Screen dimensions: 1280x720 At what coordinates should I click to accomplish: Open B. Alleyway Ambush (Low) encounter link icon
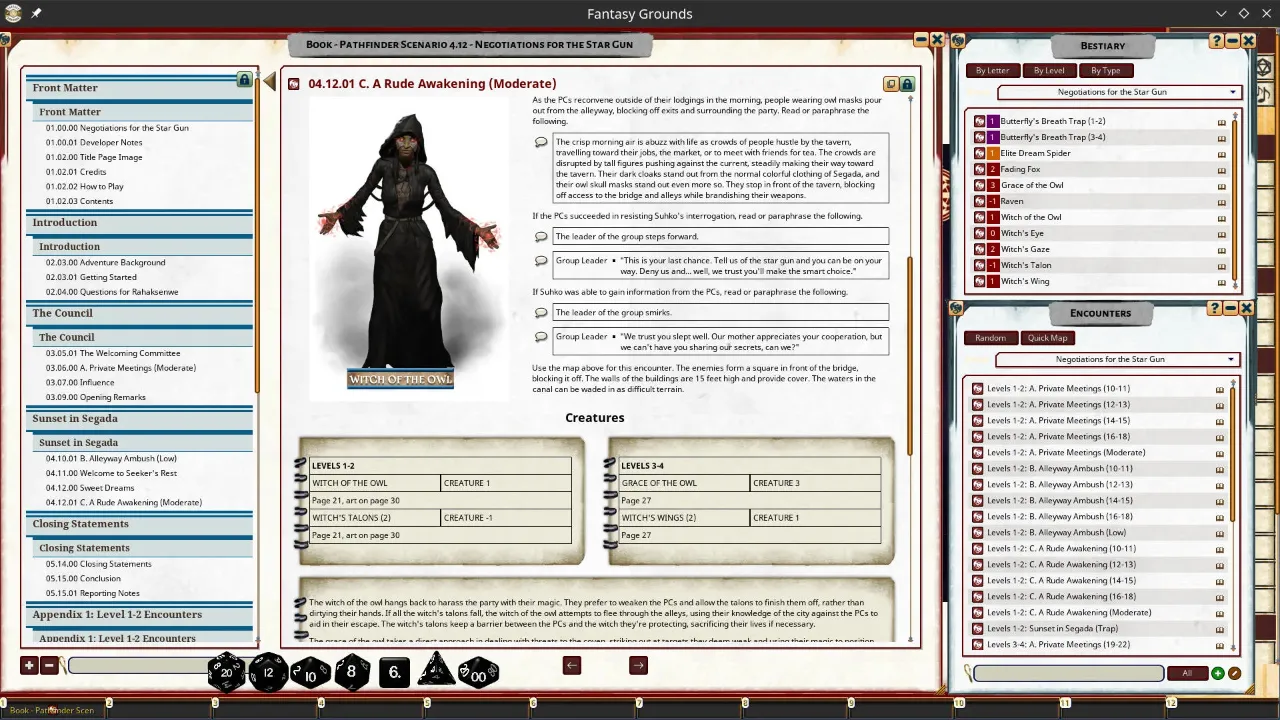click(979, 533)
